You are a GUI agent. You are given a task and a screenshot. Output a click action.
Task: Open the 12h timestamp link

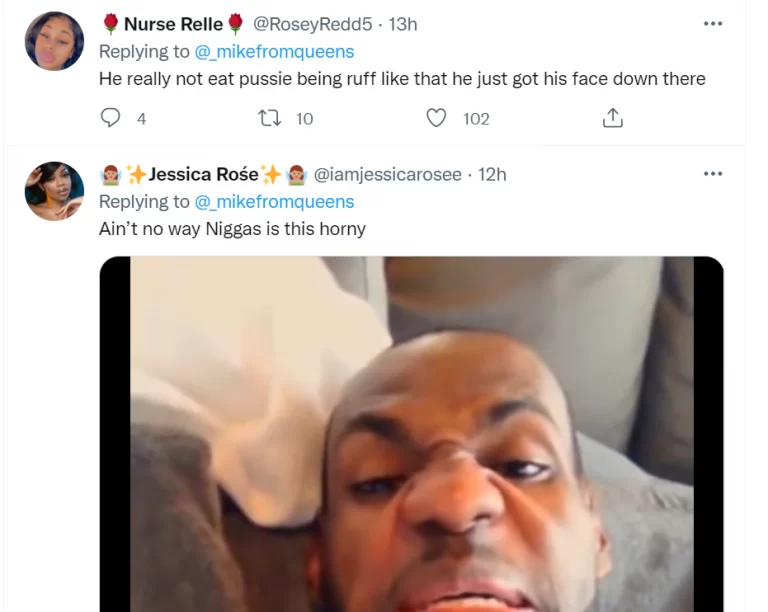492,174
